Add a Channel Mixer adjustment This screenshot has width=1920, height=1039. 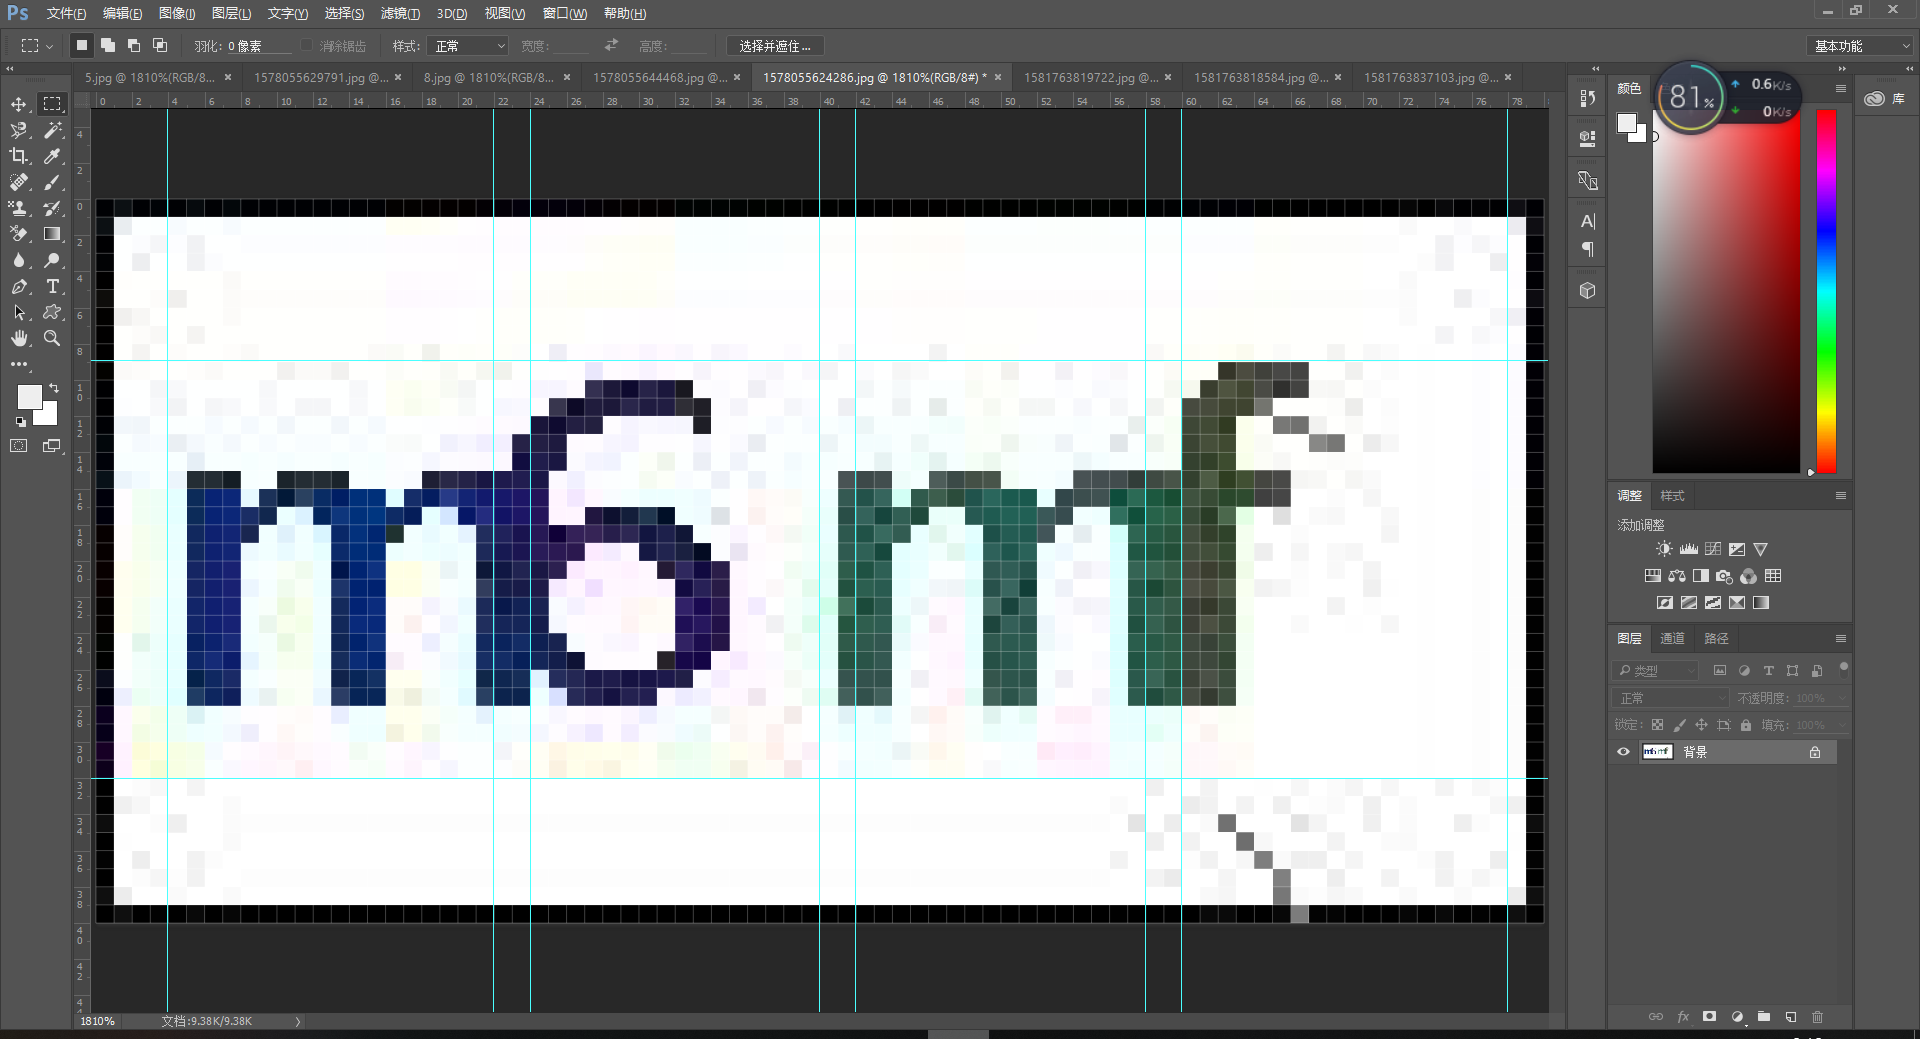pyautogui.click(x=1749, y=576)
